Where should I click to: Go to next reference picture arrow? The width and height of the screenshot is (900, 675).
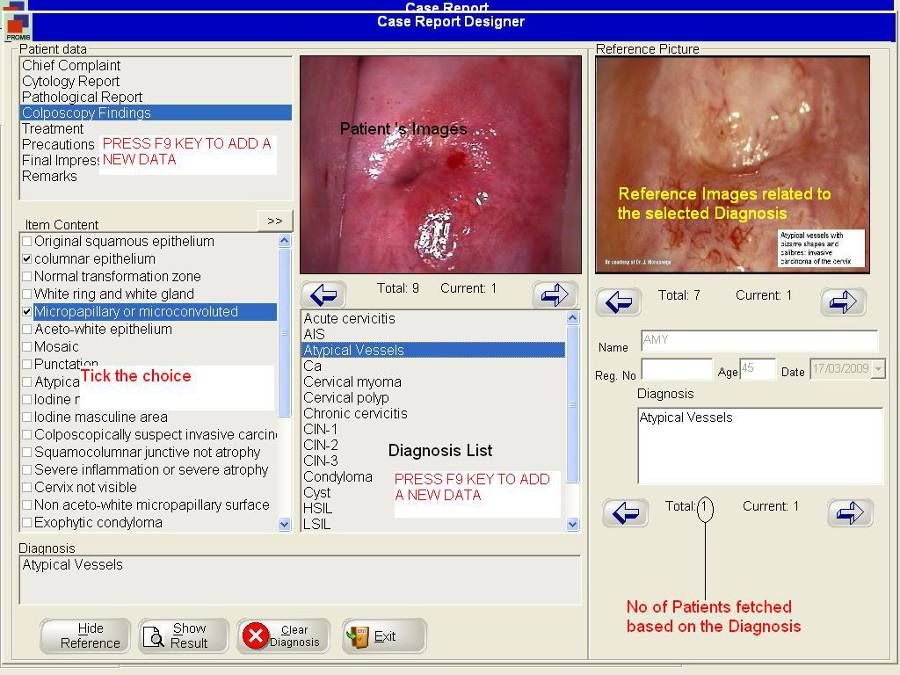(843, 301)
